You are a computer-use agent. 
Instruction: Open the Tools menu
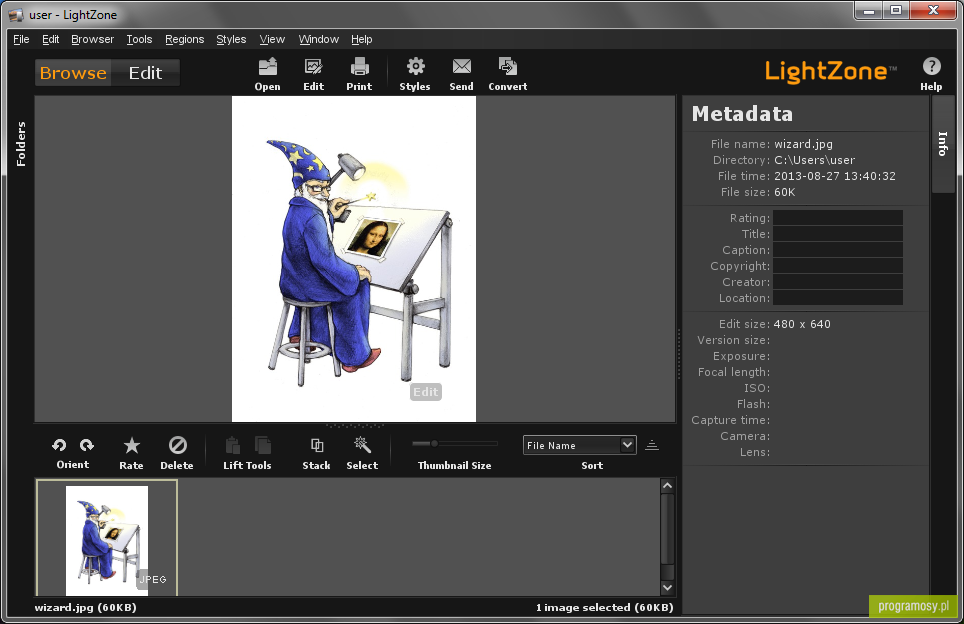[140, 39]
